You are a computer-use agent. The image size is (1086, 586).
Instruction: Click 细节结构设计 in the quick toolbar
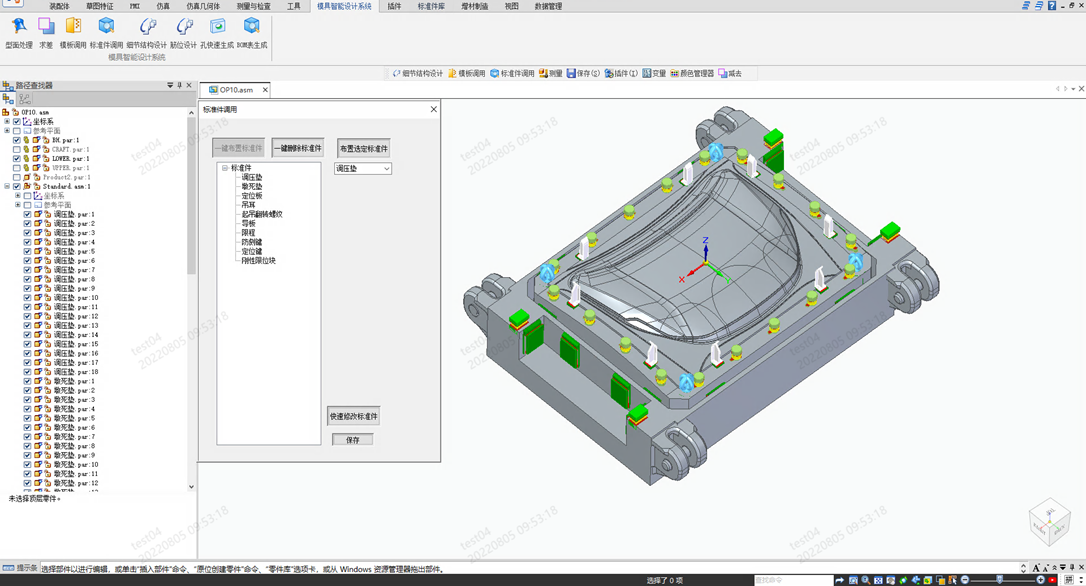click(418, 73)
